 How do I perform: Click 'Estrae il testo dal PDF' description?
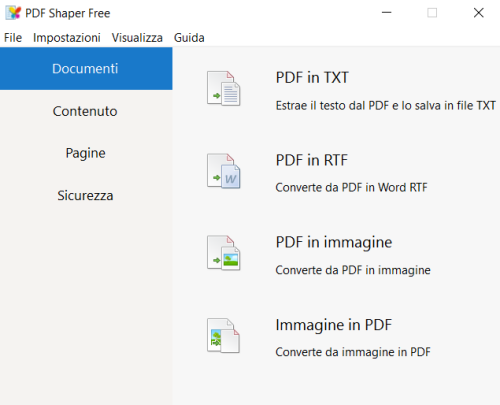coord(385,105)
